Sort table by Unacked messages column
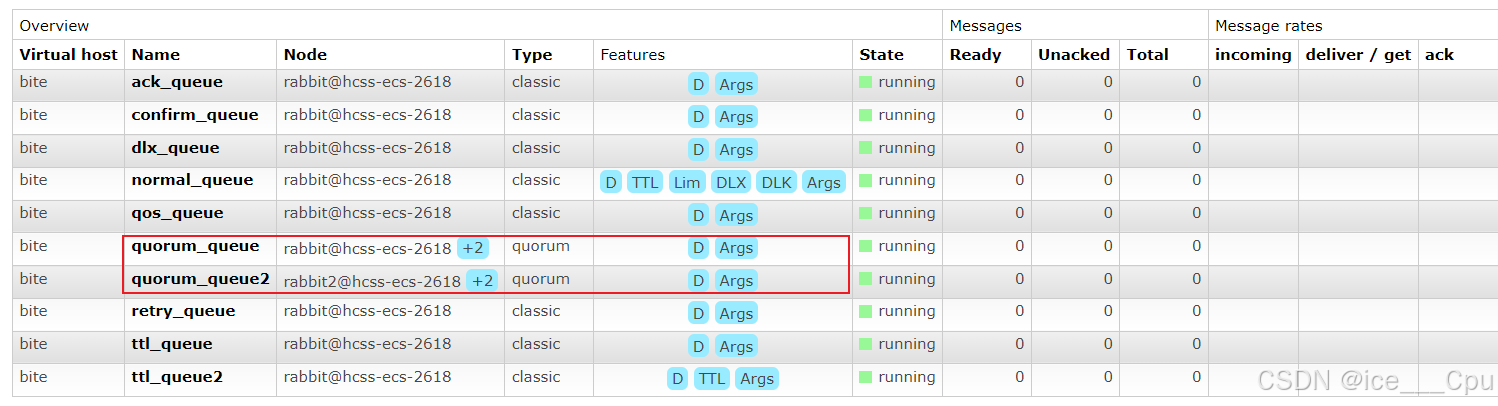 click(1074, 55)
